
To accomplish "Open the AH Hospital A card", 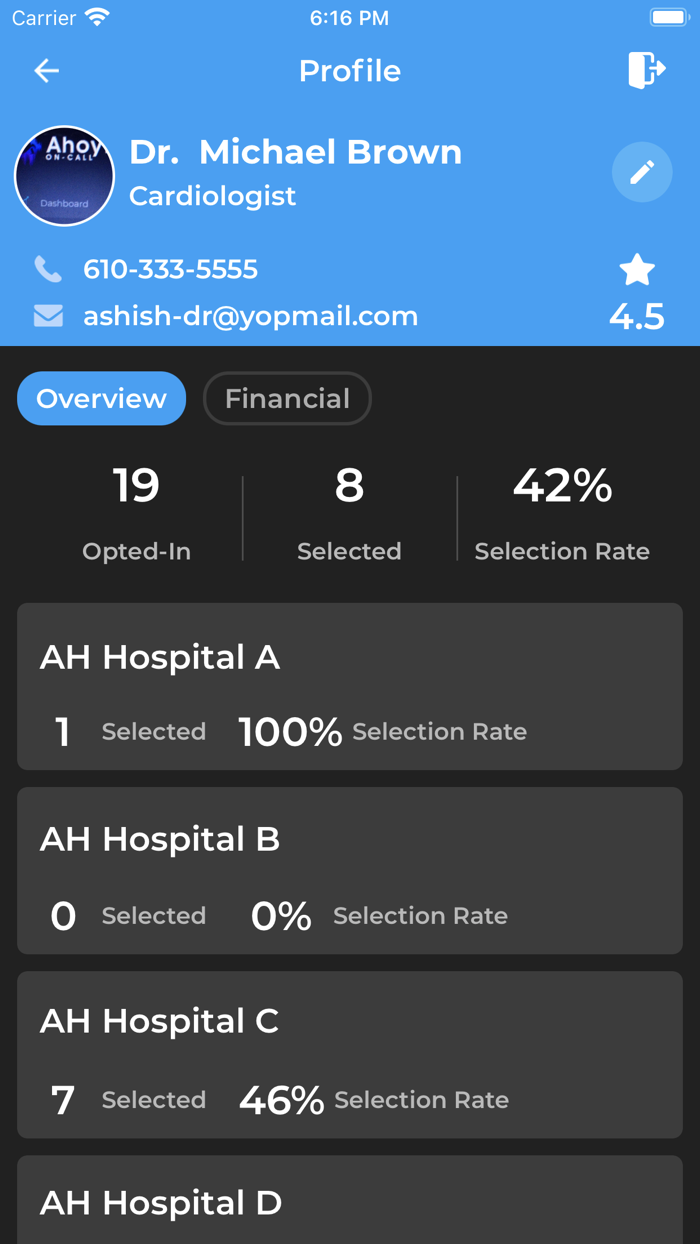I will (x=350, y=686).
